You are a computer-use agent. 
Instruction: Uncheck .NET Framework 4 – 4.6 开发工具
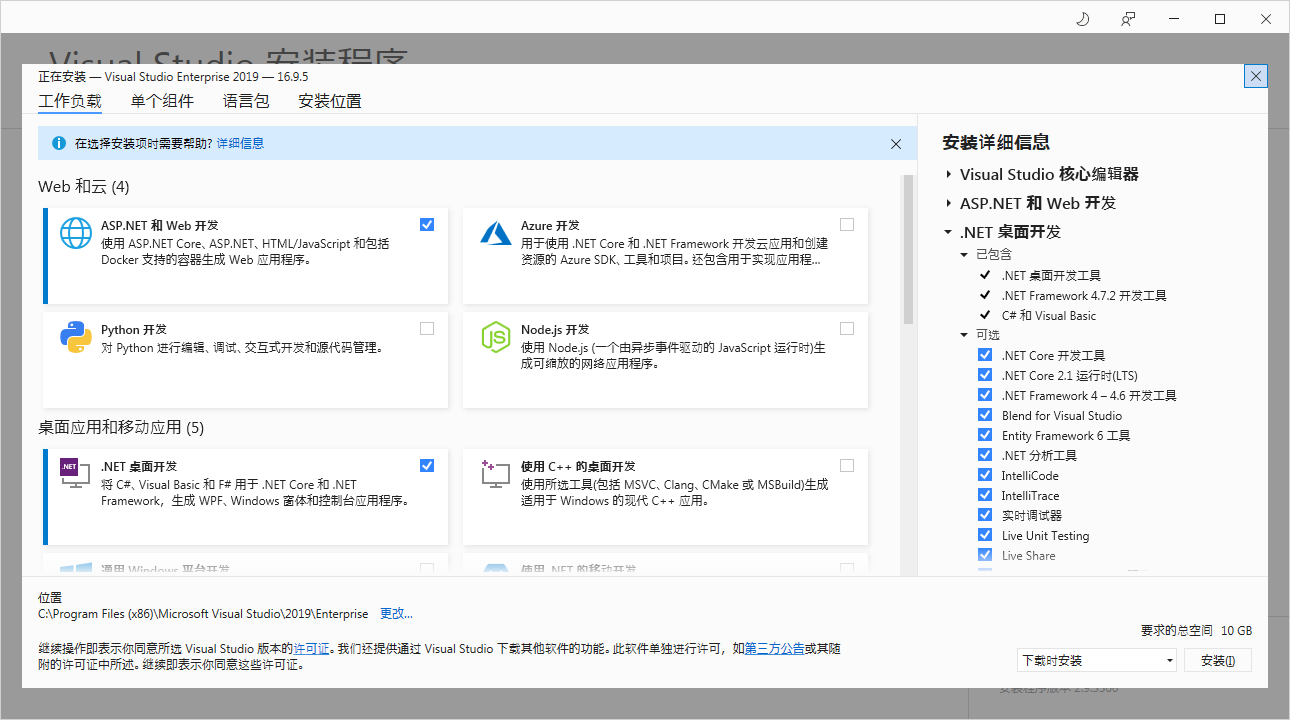[x=985, y=395]
